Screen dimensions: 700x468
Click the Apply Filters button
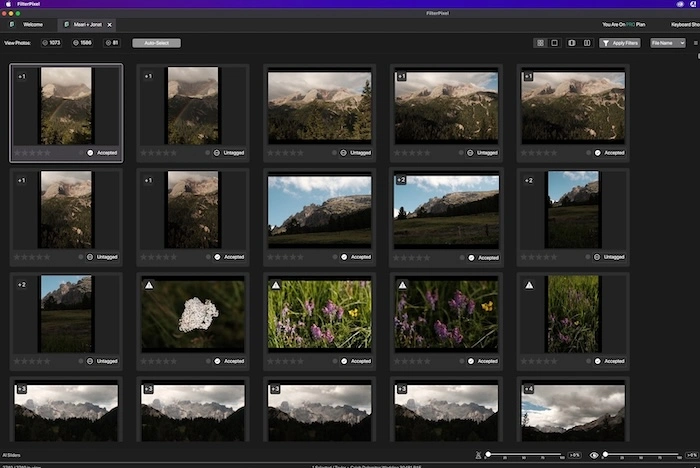pyautogui.click(x=619, y=43)
